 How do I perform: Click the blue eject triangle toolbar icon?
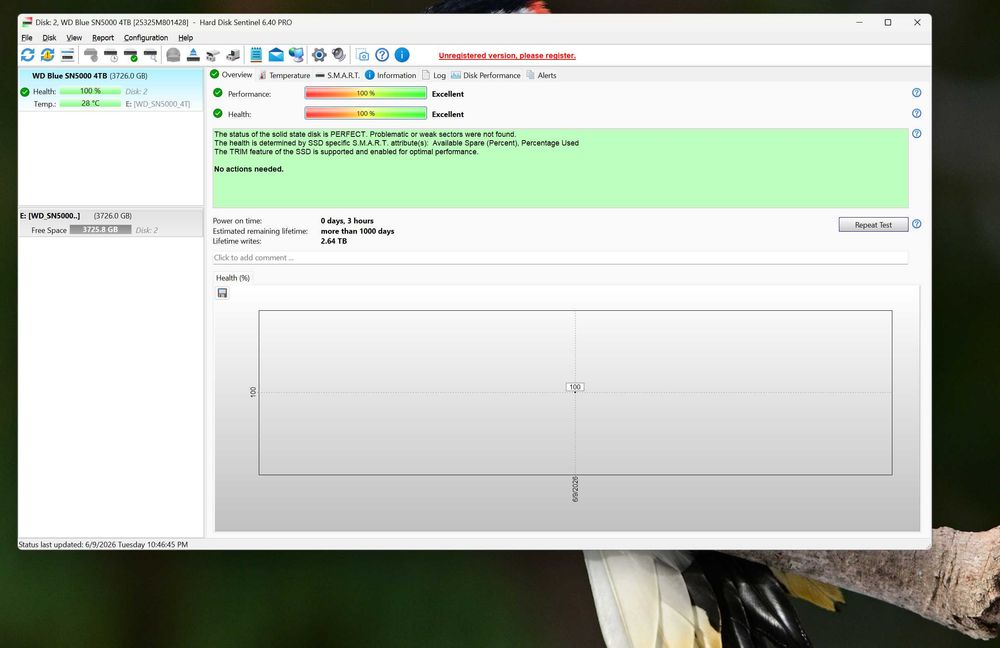tap(193, 55)
